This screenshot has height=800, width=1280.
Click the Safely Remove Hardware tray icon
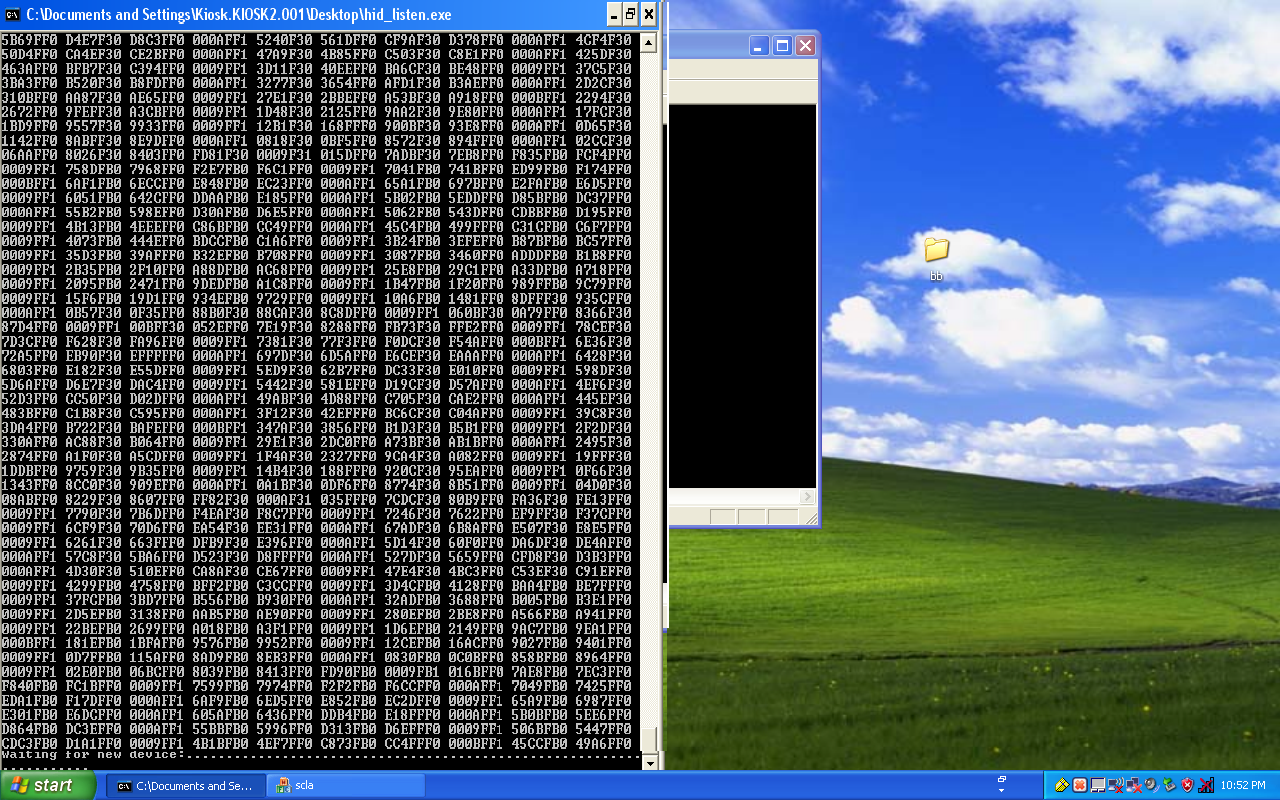click(1169, 785)
